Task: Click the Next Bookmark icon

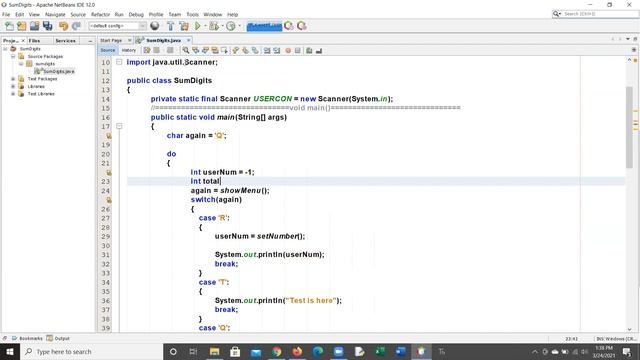Action: [245, 50]
